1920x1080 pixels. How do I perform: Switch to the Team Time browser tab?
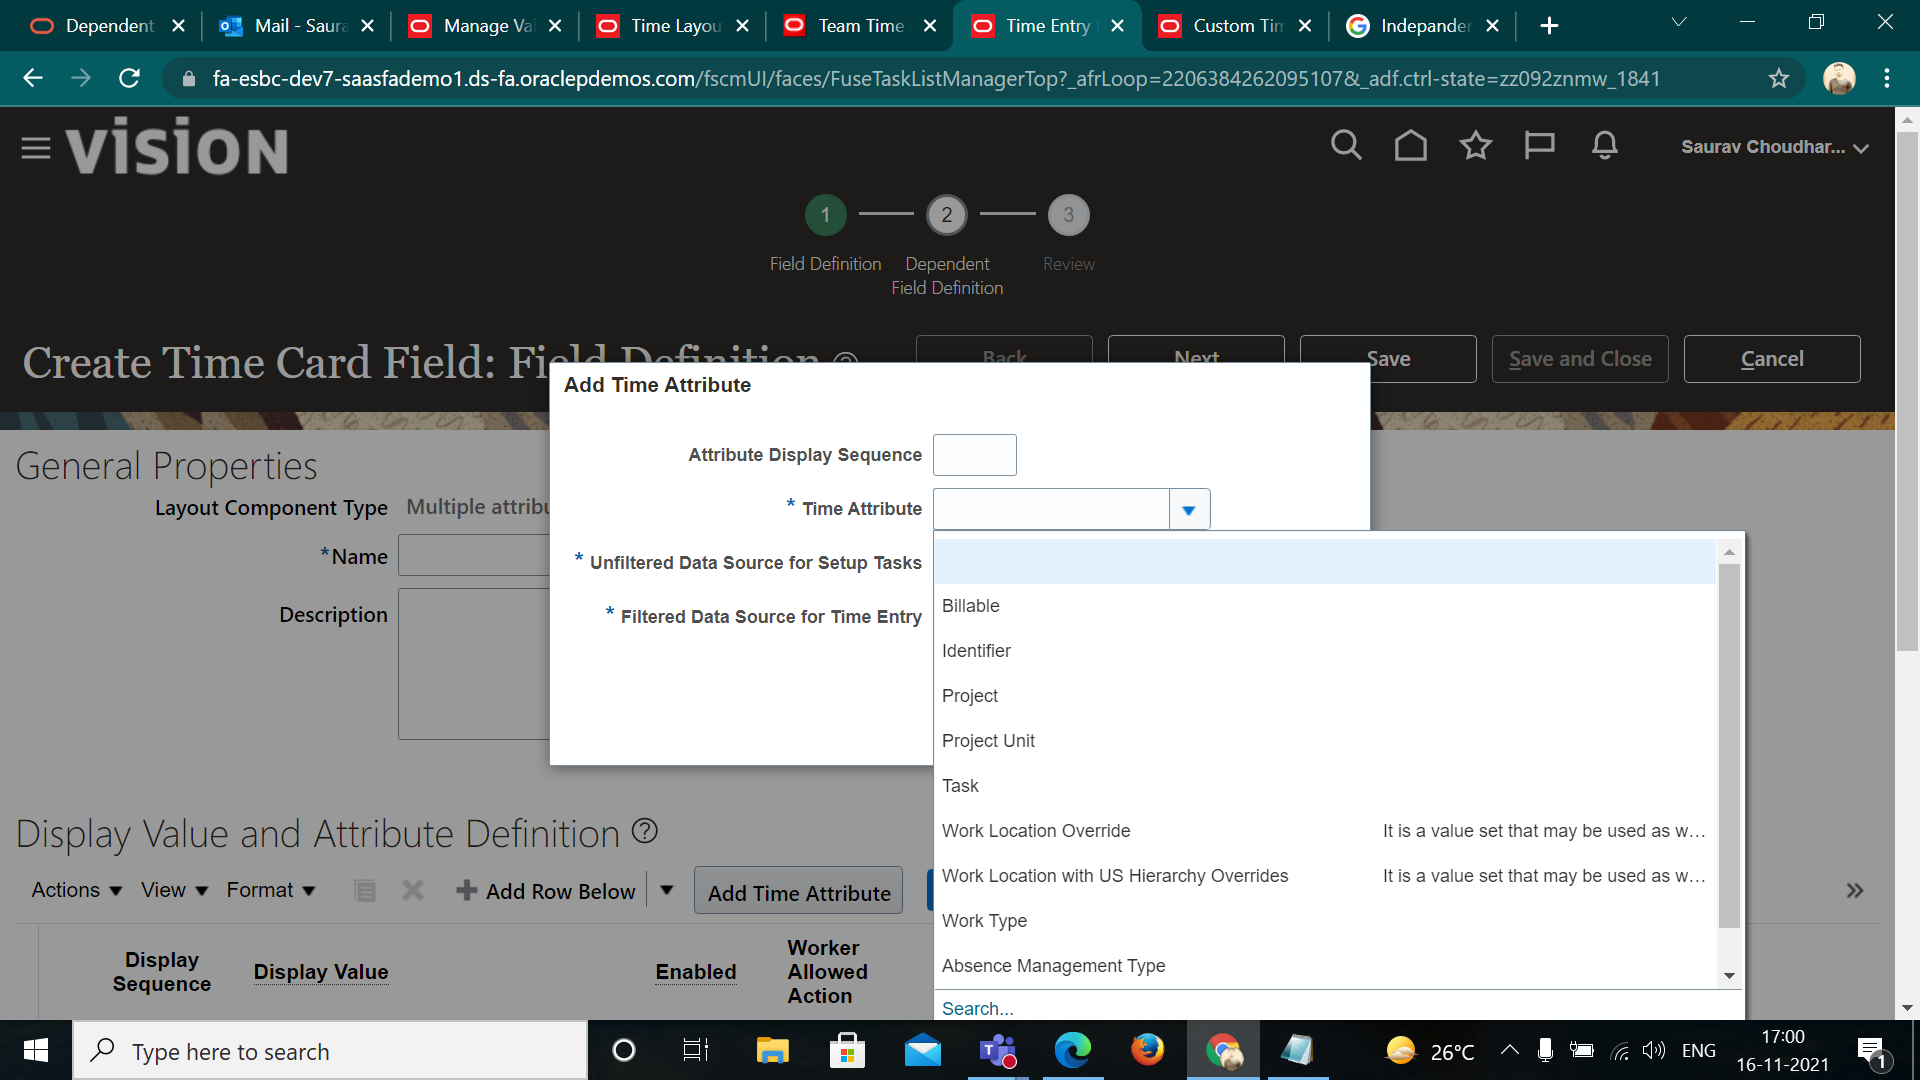860,26
